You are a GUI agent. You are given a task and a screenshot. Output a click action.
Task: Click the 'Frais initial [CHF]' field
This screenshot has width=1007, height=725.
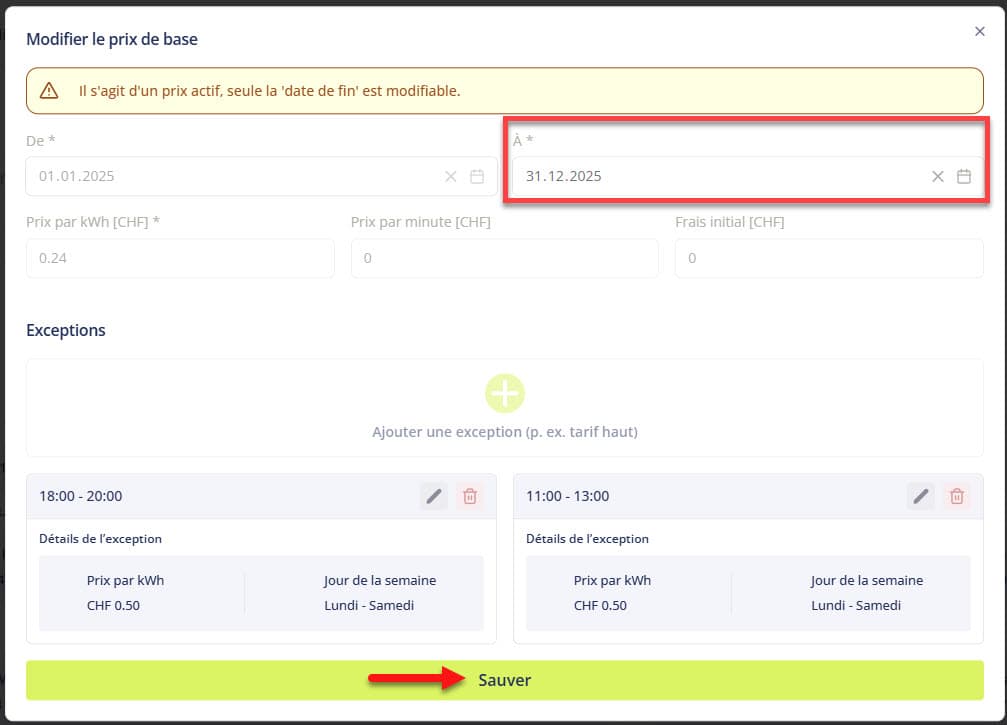click(828, 258)
